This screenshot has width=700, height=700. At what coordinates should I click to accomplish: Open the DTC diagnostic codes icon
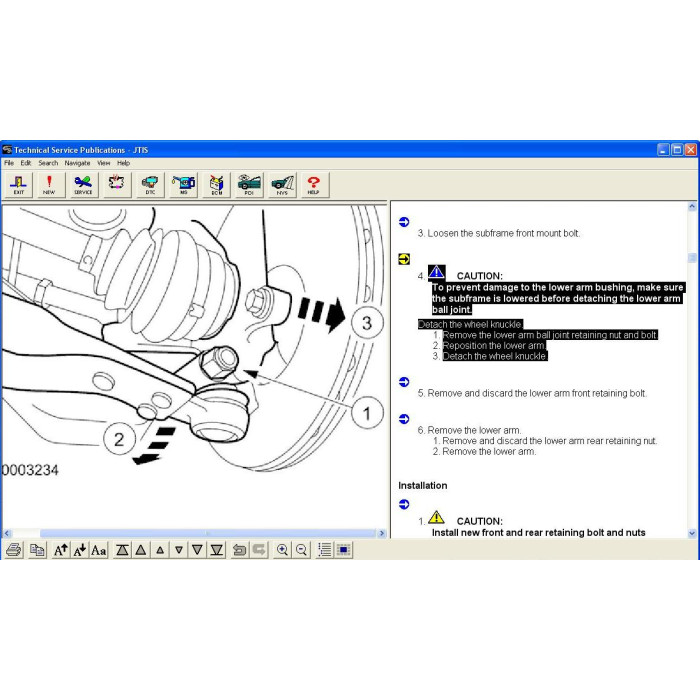150,185
